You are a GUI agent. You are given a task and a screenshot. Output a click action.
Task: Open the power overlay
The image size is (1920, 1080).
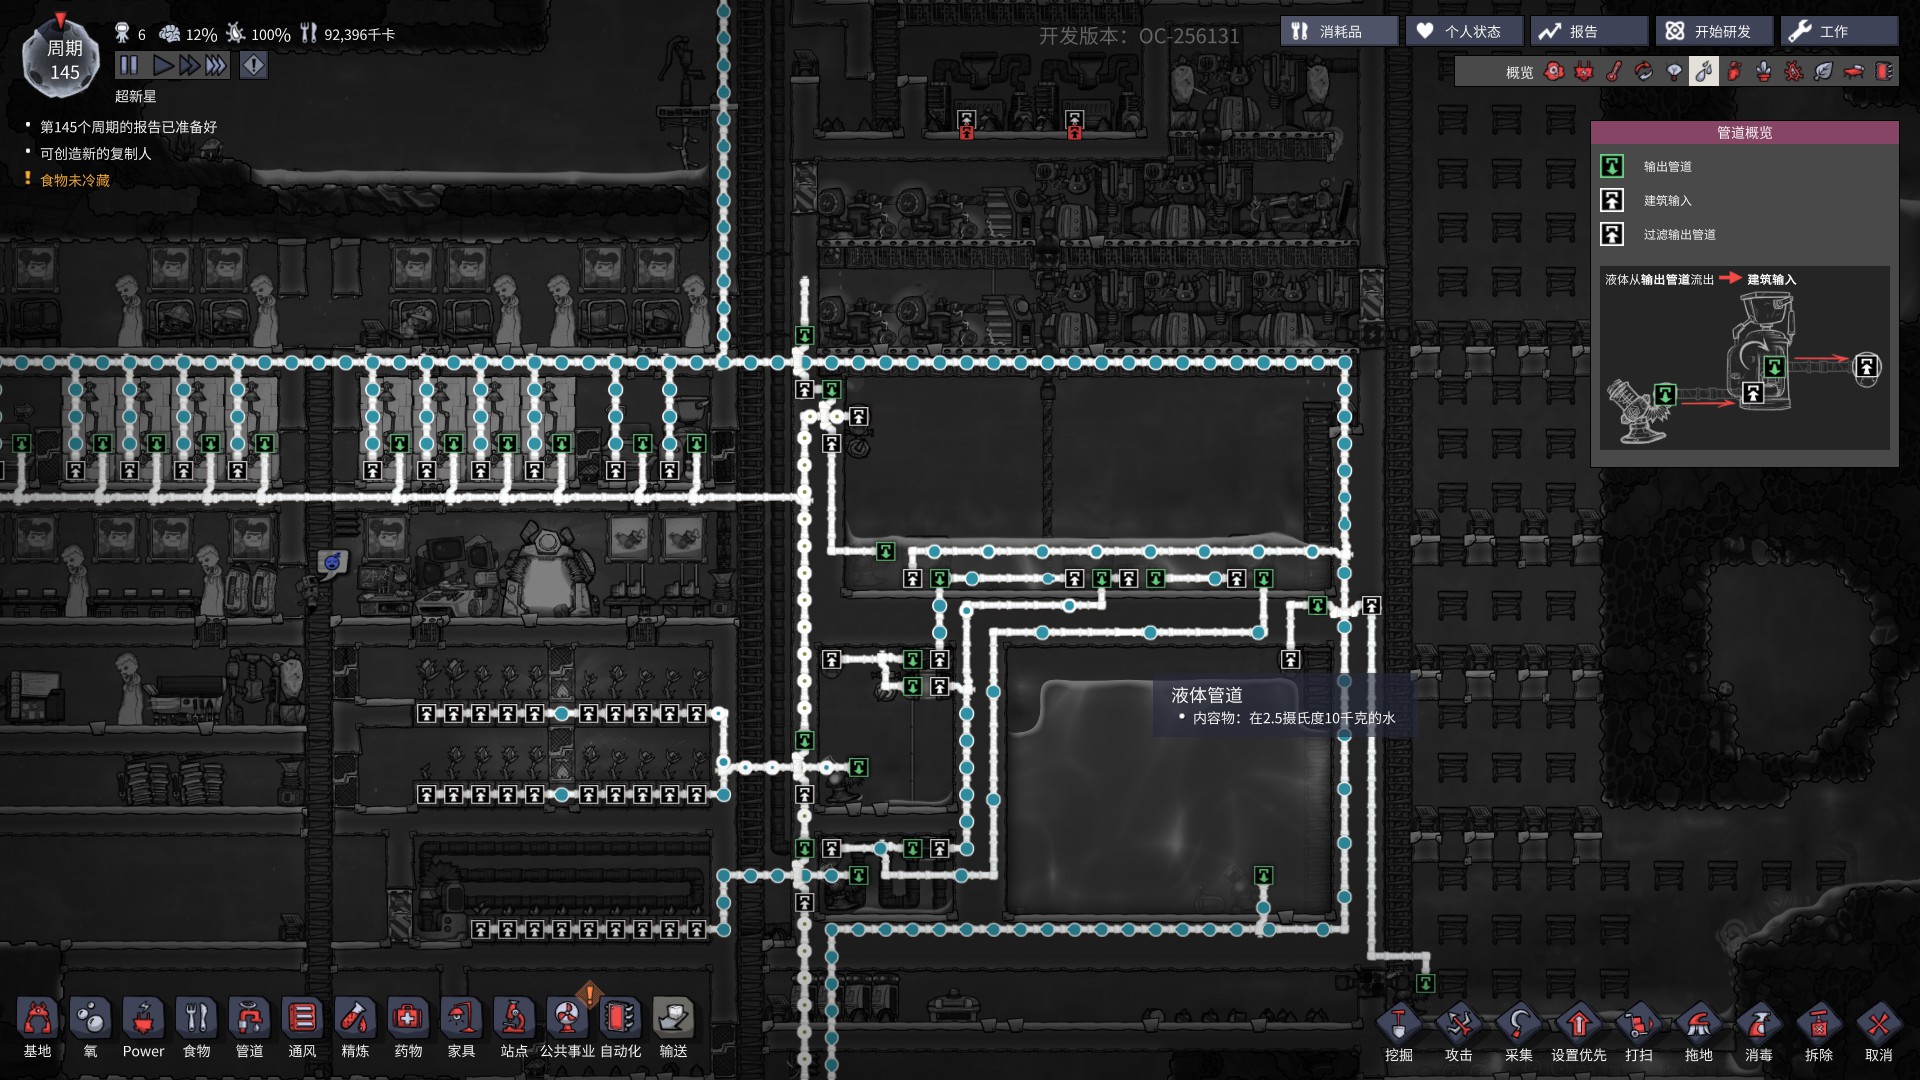click(x=1584, y=72)
